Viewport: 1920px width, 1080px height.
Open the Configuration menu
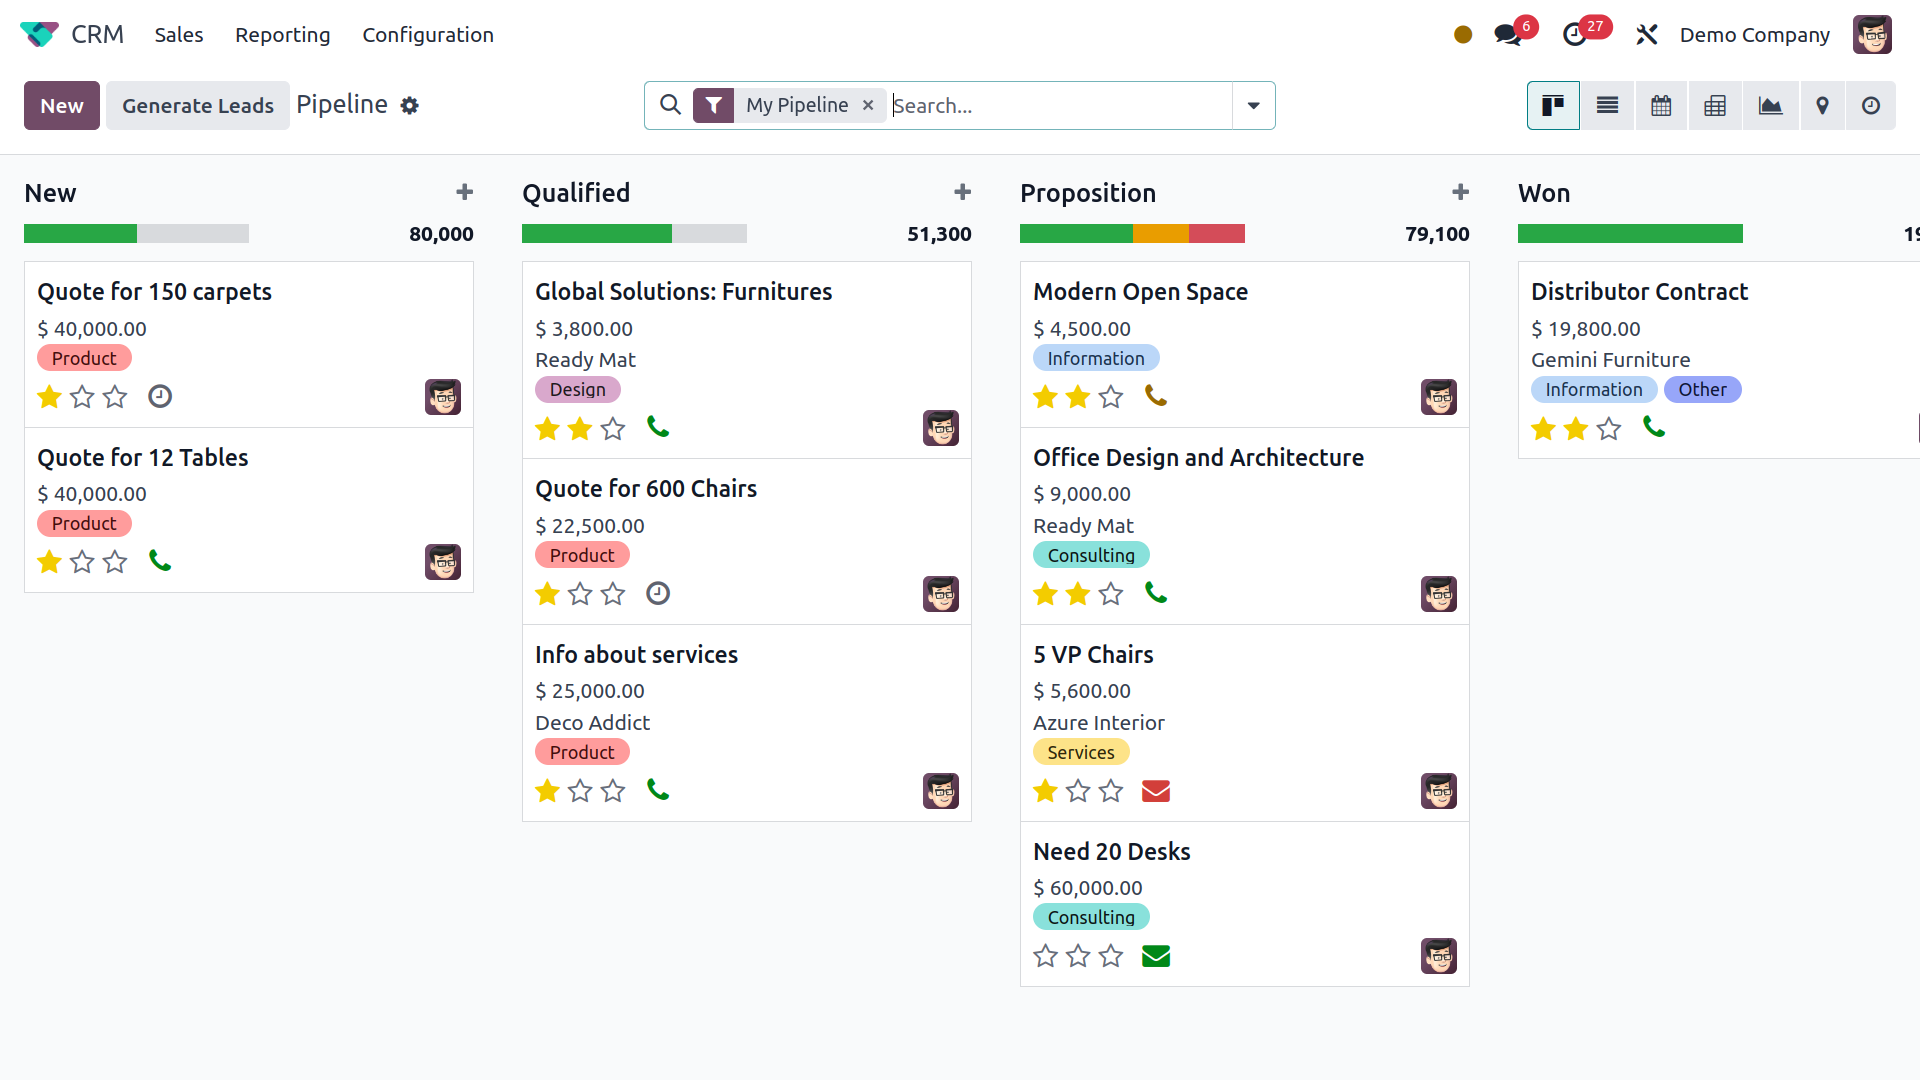tap(428, 34)
